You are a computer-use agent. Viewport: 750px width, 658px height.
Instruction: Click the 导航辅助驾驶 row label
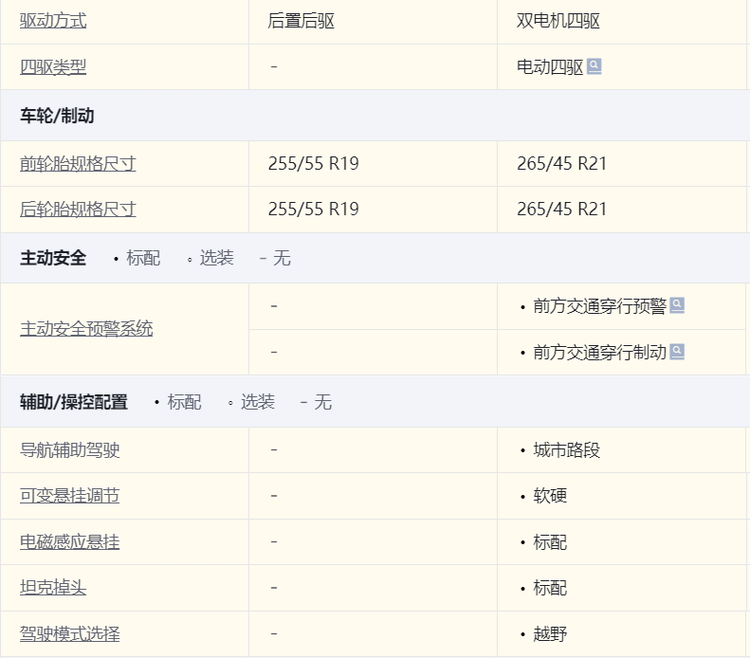click(x=70, y=450)
